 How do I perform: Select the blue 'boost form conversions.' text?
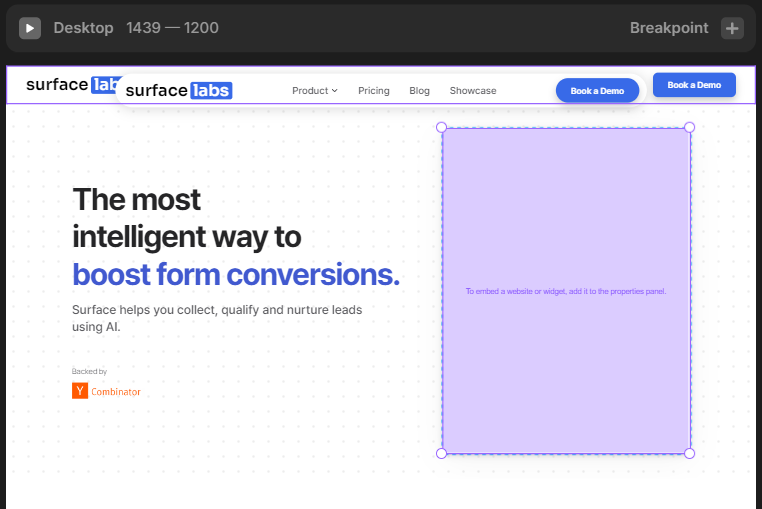(x=236, y=275)
